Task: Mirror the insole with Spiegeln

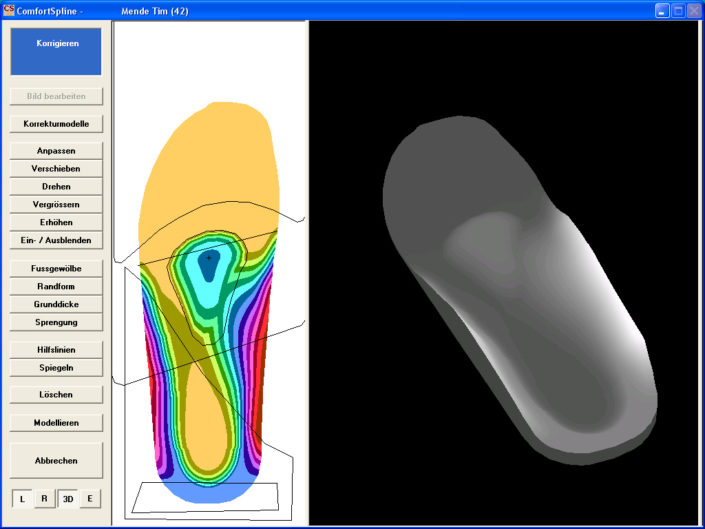Action: click(56, 368)
